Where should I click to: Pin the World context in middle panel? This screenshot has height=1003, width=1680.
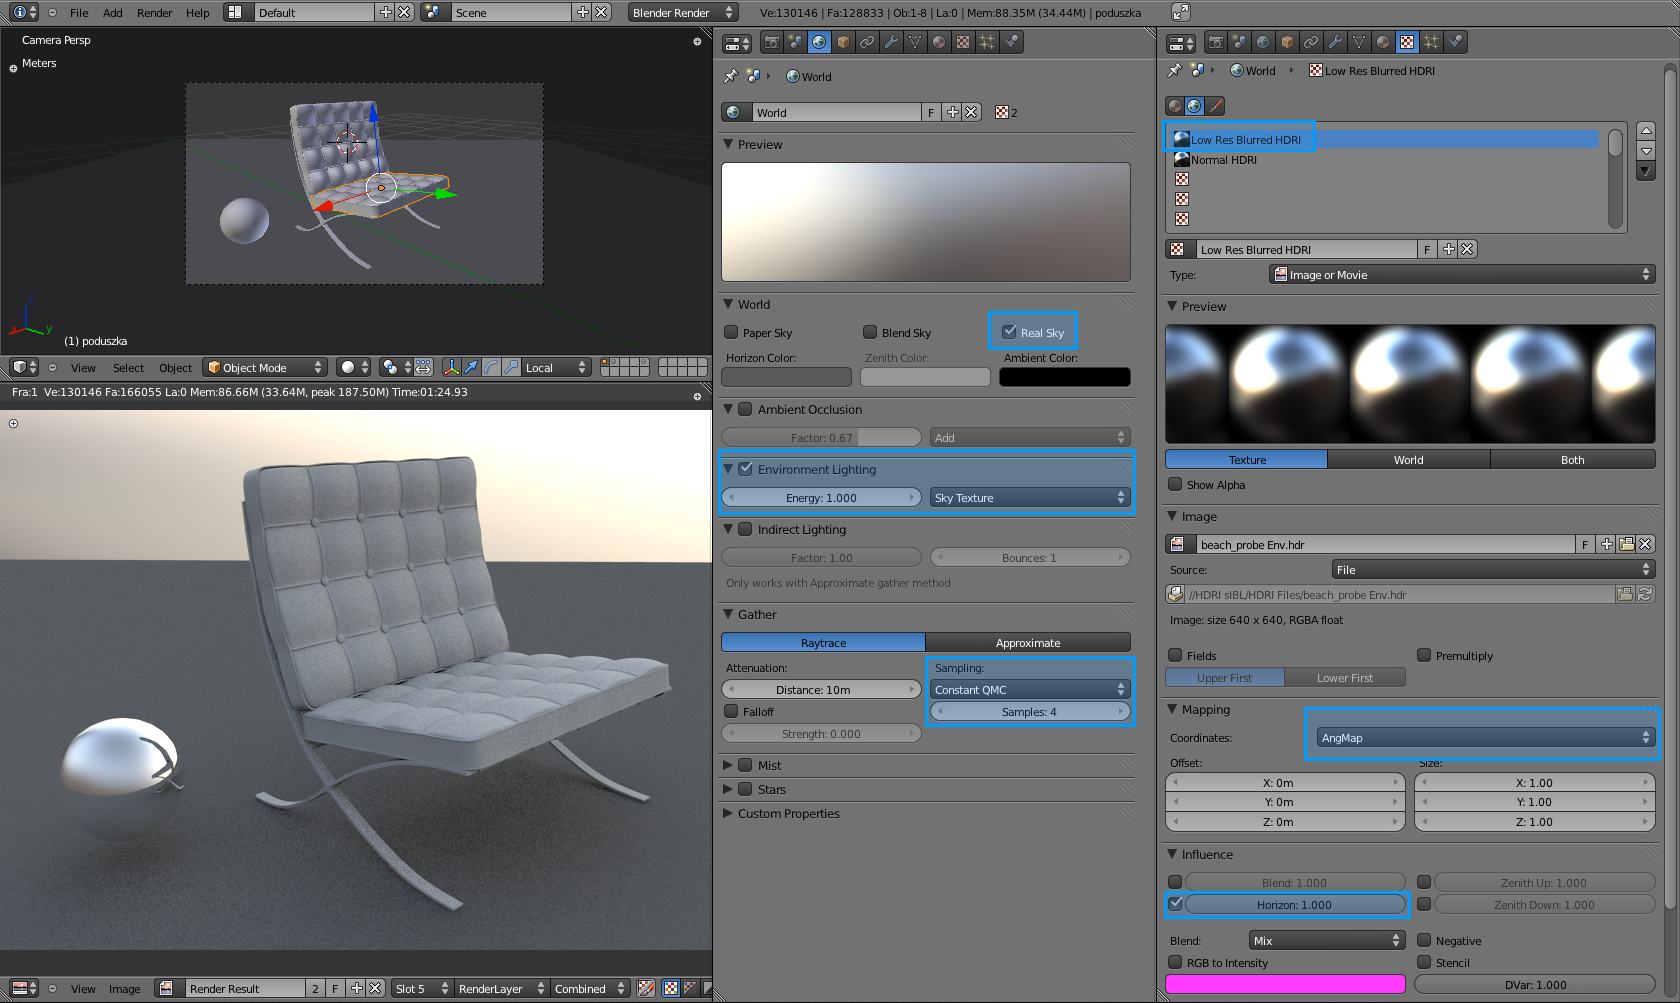(x=730, y=76)
